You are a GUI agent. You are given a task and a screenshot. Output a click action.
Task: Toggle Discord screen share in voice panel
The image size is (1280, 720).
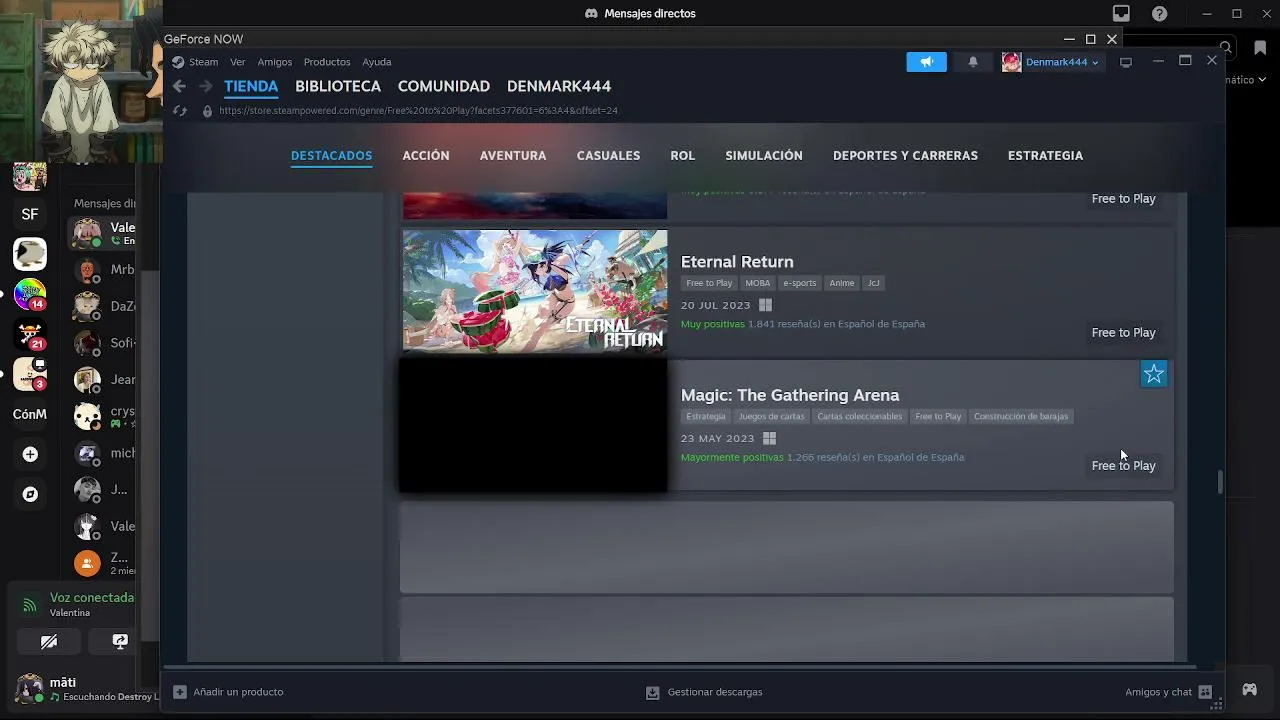120,641
